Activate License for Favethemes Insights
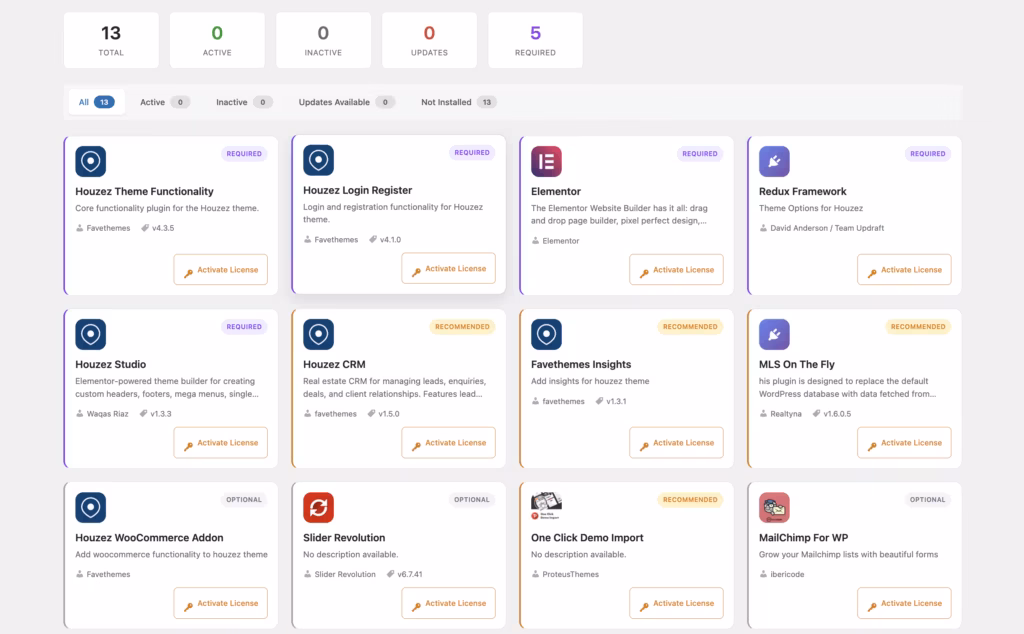 [677, 443]
